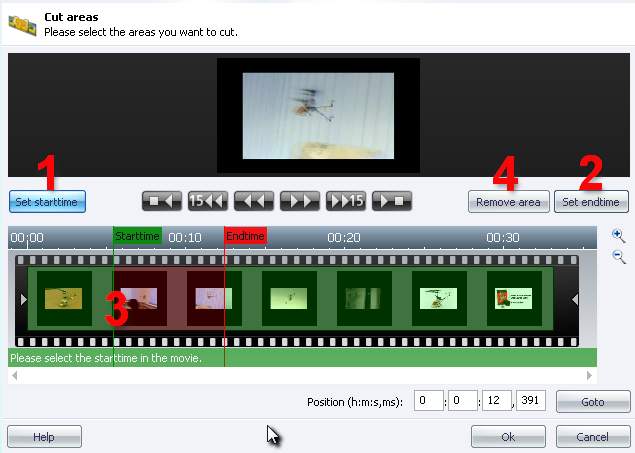Select the red Endtime marker
The image size is (635, 453).
point(245,236)
